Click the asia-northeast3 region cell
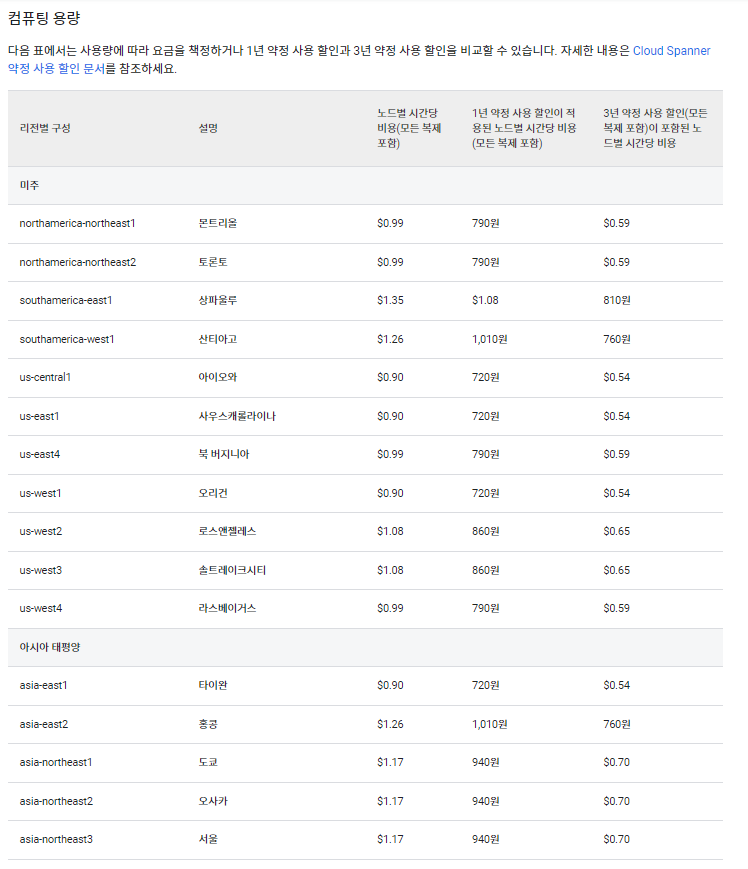Viewport: 748px width, 869px height. pyautogui.click(x=56, y=839)
